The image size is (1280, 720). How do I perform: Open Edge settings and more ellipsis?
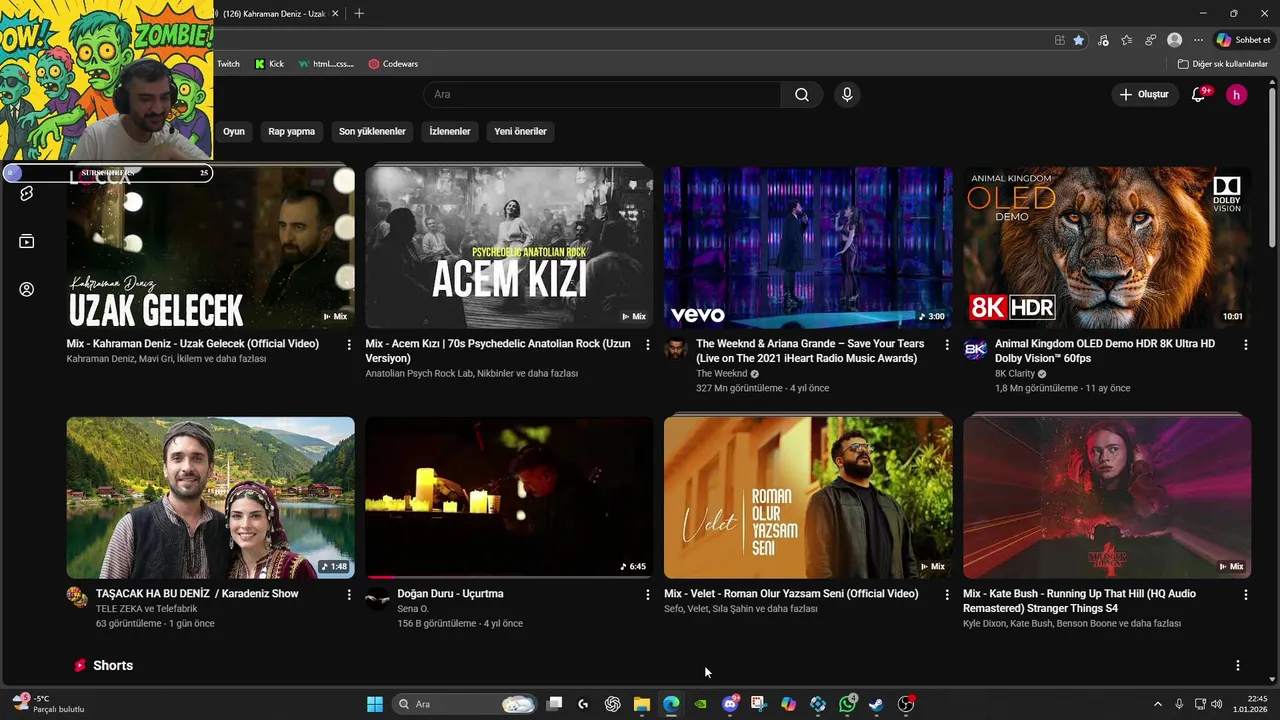pyautogui.click(x=1198, y=40)
